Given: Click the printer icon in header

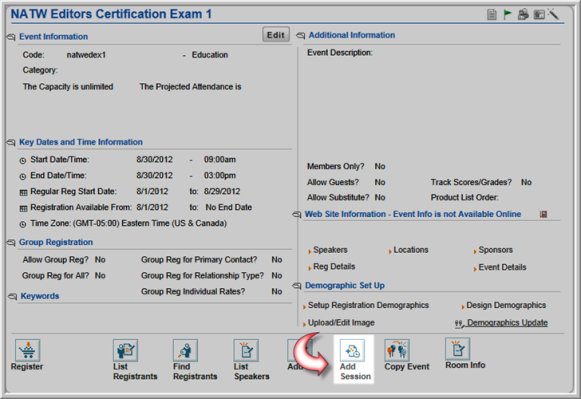Looking at the screenshot, I should point(523,14).
